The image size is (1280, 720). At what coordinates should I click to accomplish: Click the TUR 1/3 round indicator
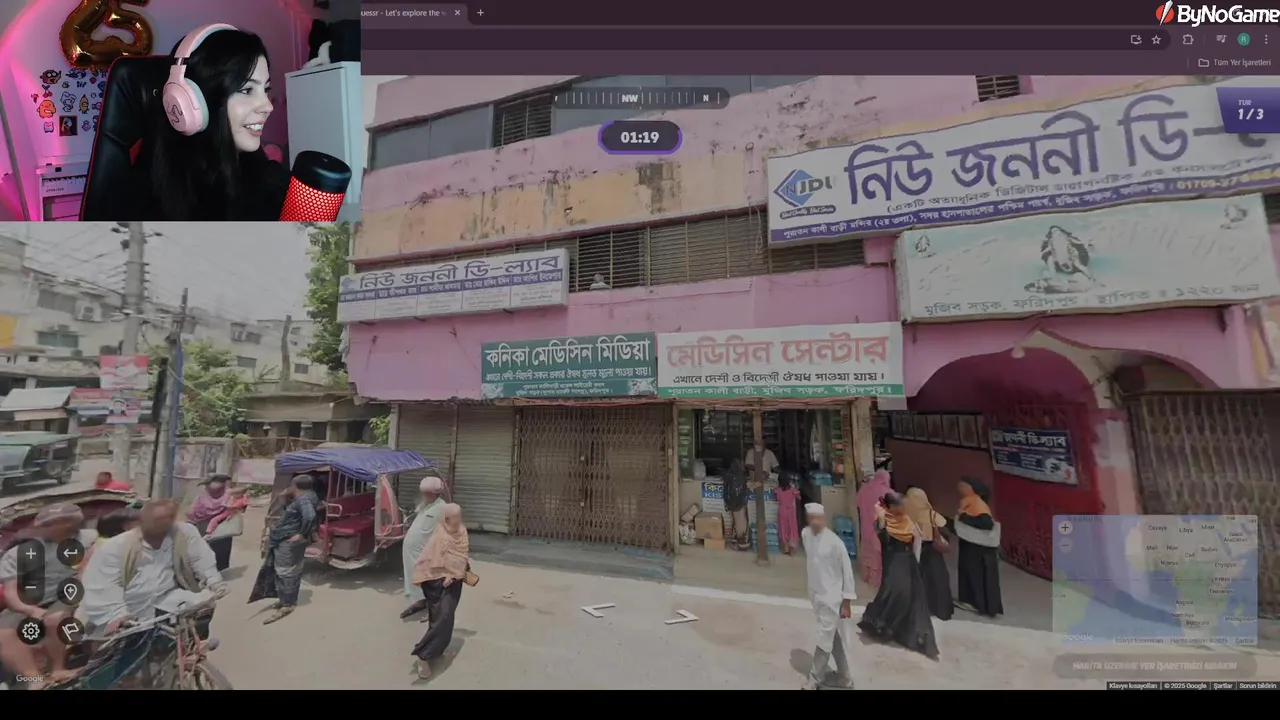click(1248, 110)
